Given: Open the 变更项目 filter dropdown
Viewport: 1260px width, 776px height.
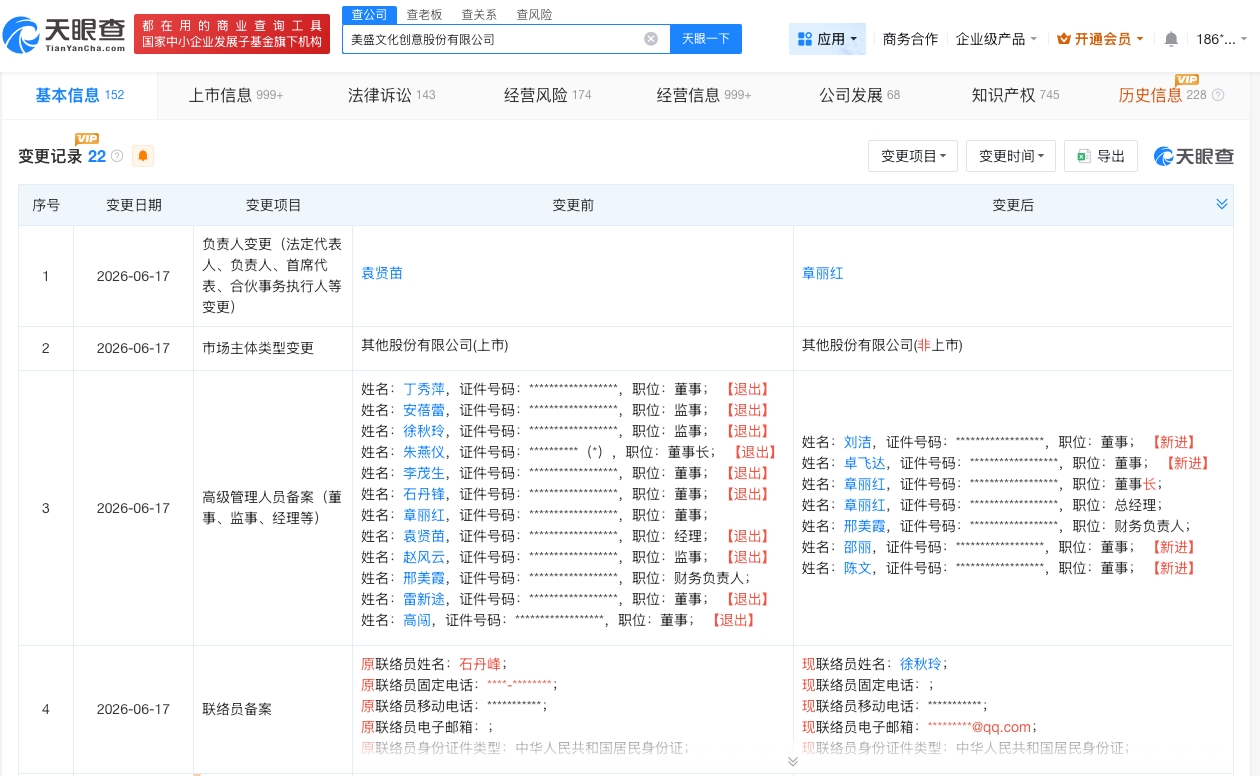Looking at the screenshot, I should (x=913, y=156).
